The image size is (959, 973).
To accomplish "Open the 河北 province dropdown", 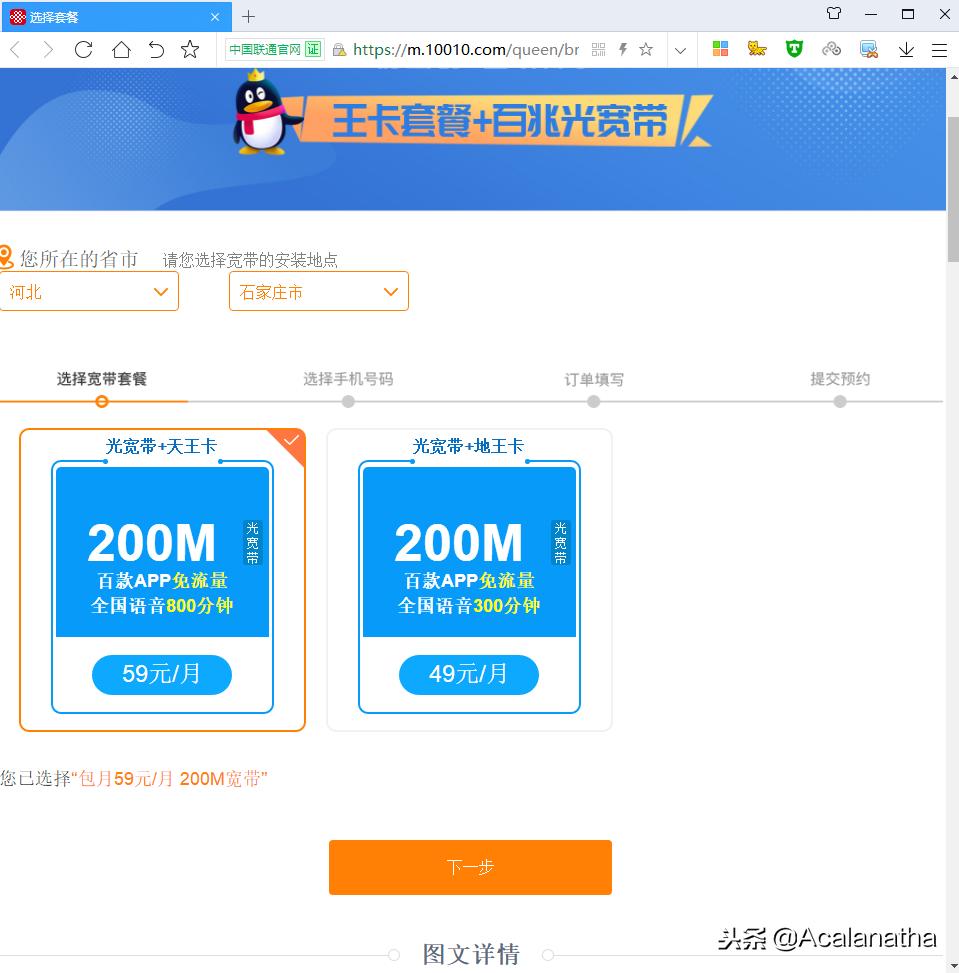I will (x=89, y=291).
